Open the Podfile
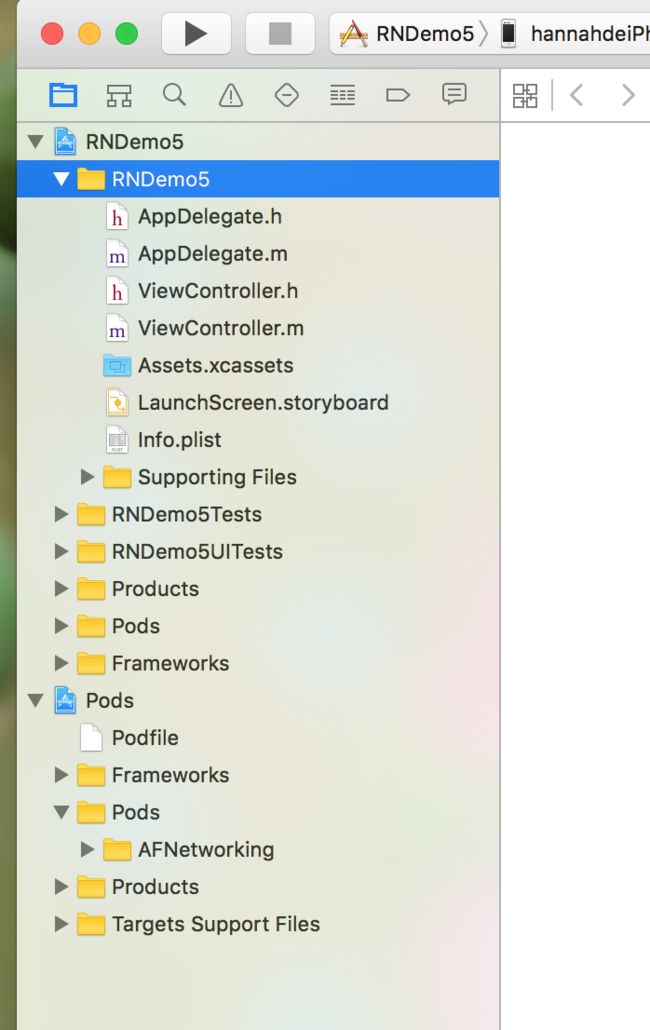650x1030 pixels. 145,738
